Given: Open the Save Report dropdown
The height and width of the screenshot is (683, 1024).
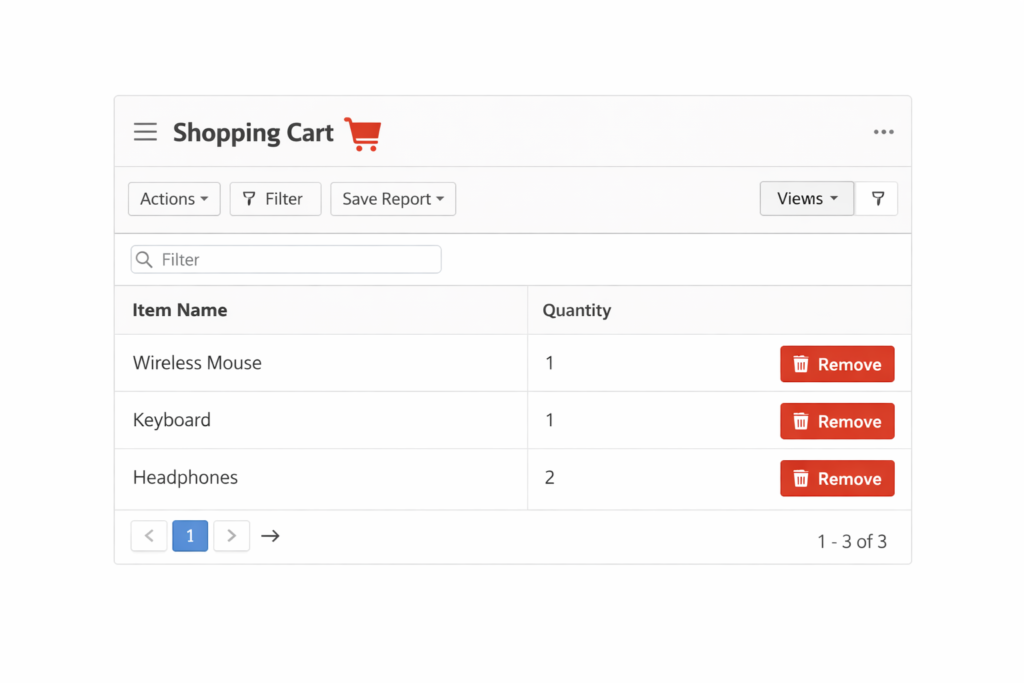Looking at the screenshot, I should tap(393, 199).
